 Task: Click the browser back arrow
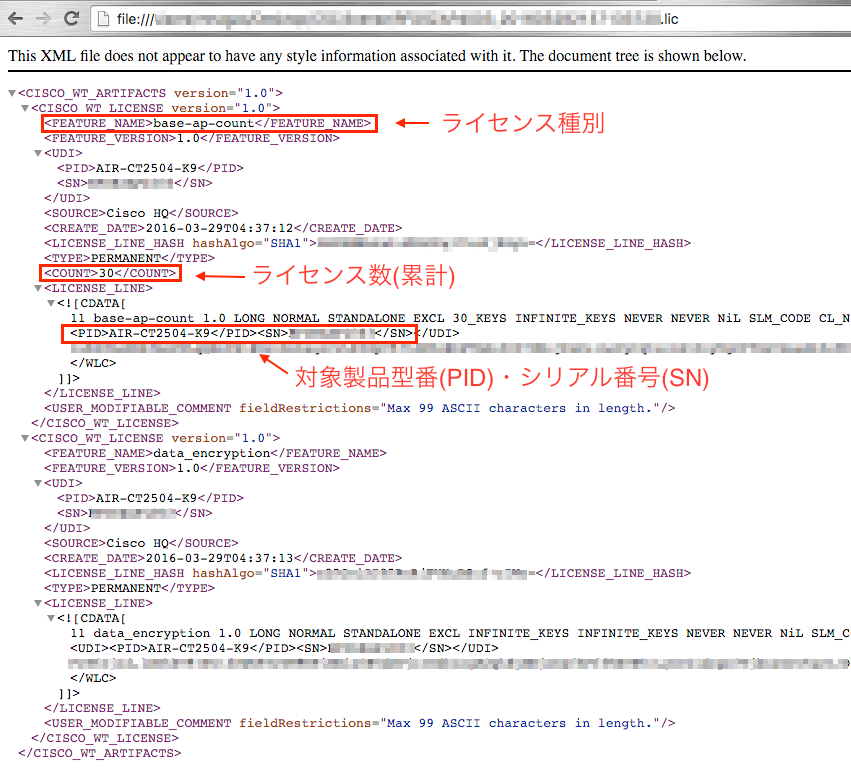16,18
